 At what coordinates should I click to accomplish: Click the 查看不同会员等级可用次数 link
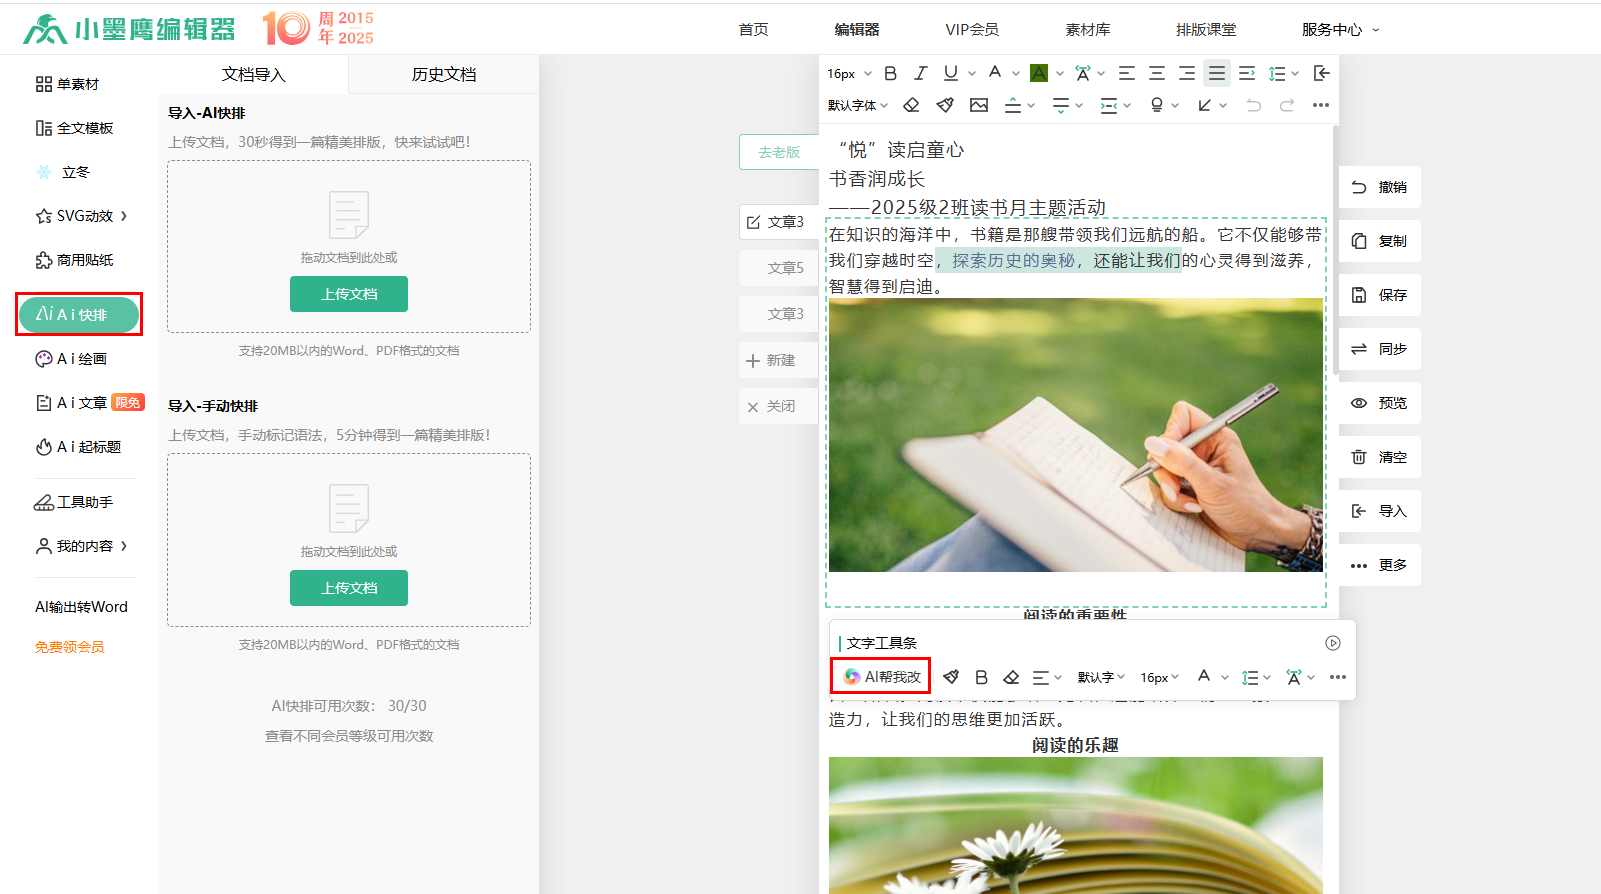349,736
